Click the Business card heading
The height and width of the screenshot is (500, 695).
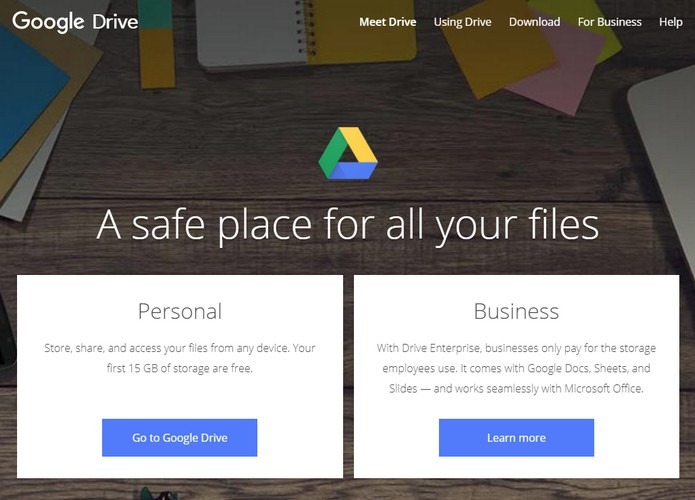(516, 311)
